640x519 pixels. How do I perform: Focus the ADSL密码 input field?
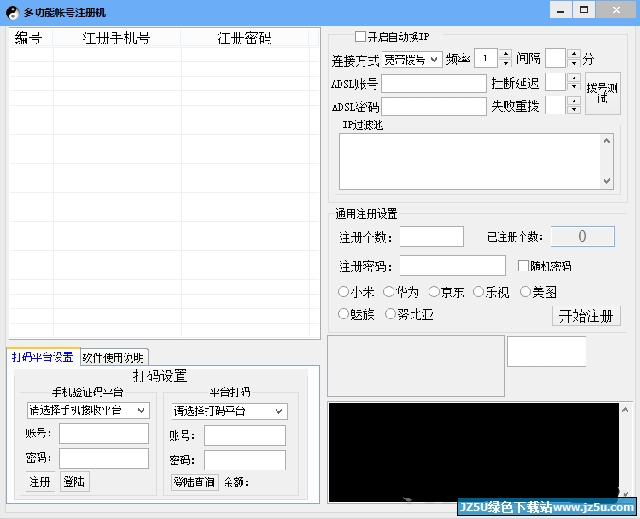[x=434, y=106]
